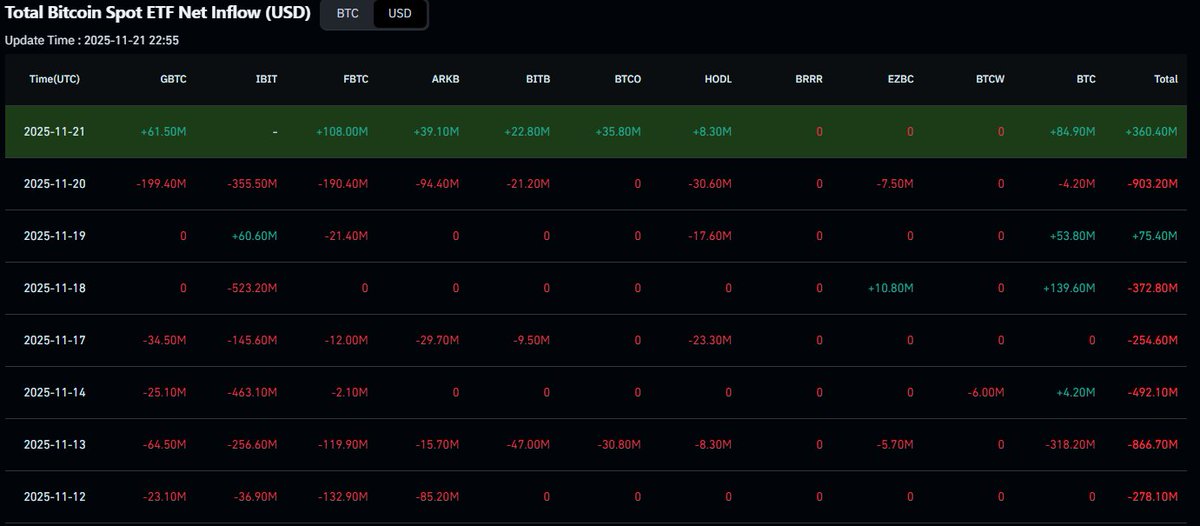
Task: Click the GBTC column header
Action: (172, 79)
